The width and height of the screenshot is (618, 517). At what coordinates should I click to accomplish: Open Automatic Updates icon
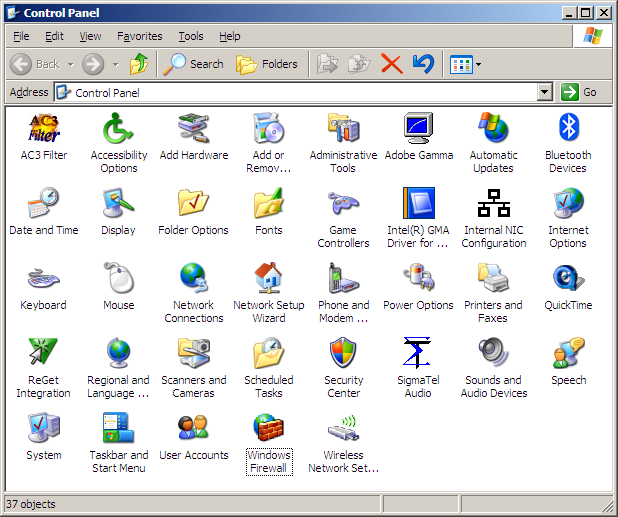click(493, 128)
